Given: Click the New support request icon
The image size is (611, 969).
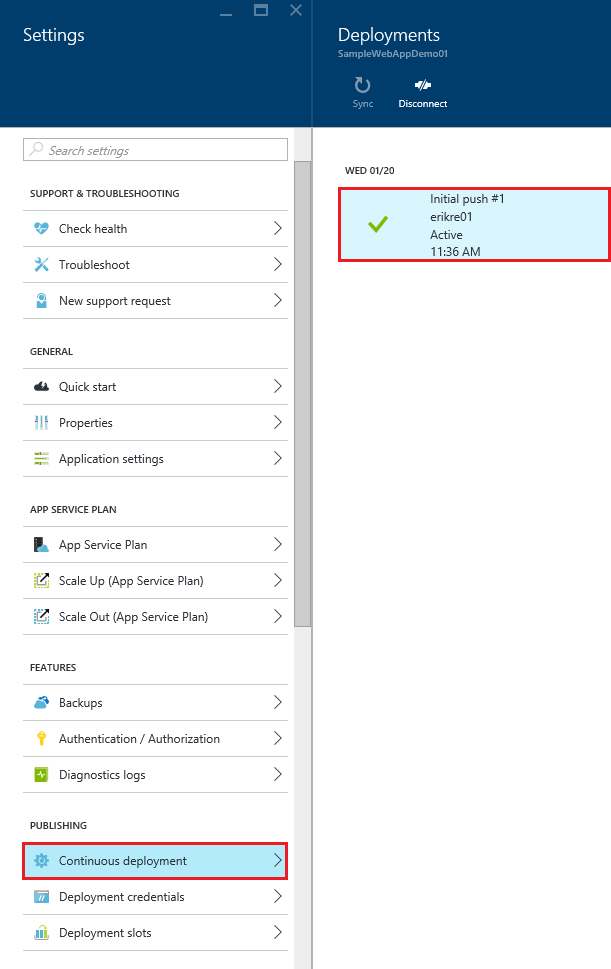Looking at the screenshot, I should (41, 301).
